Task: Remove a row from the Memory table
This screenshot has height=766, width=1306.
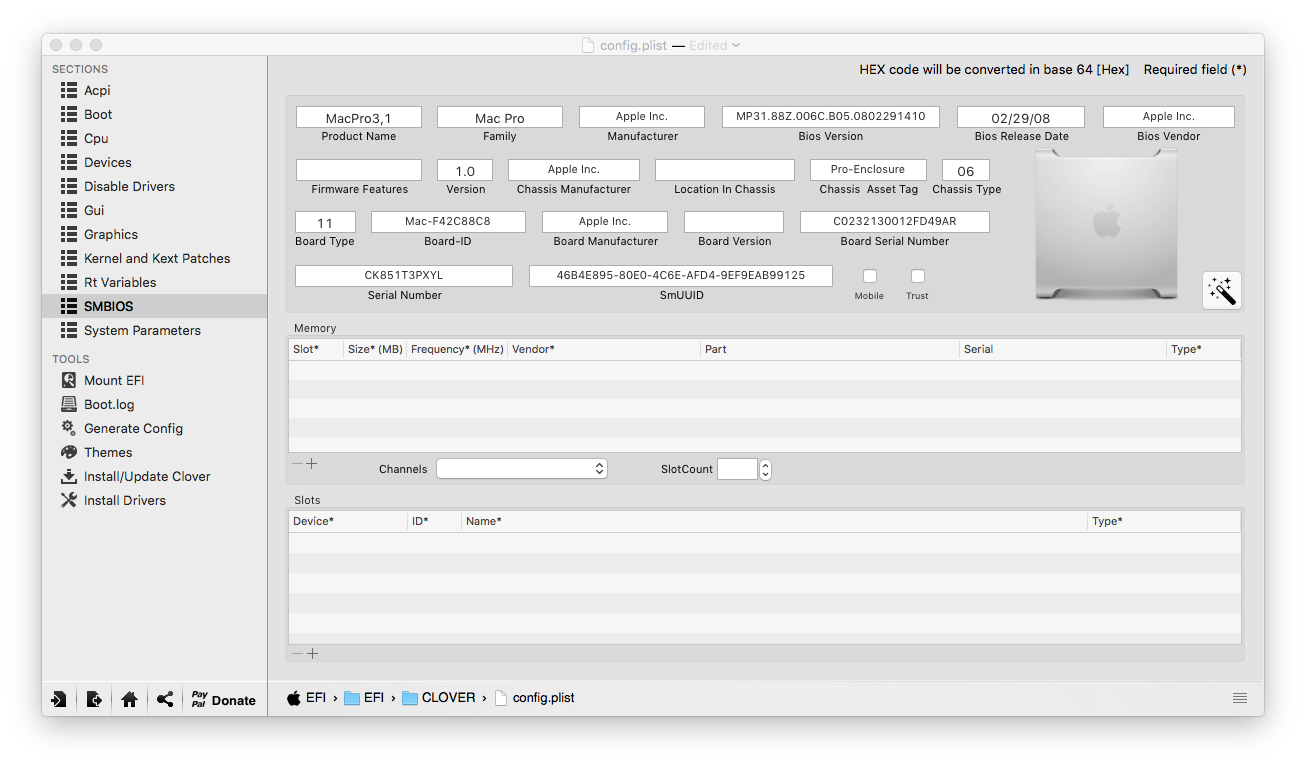Action: tap(297, 464)
